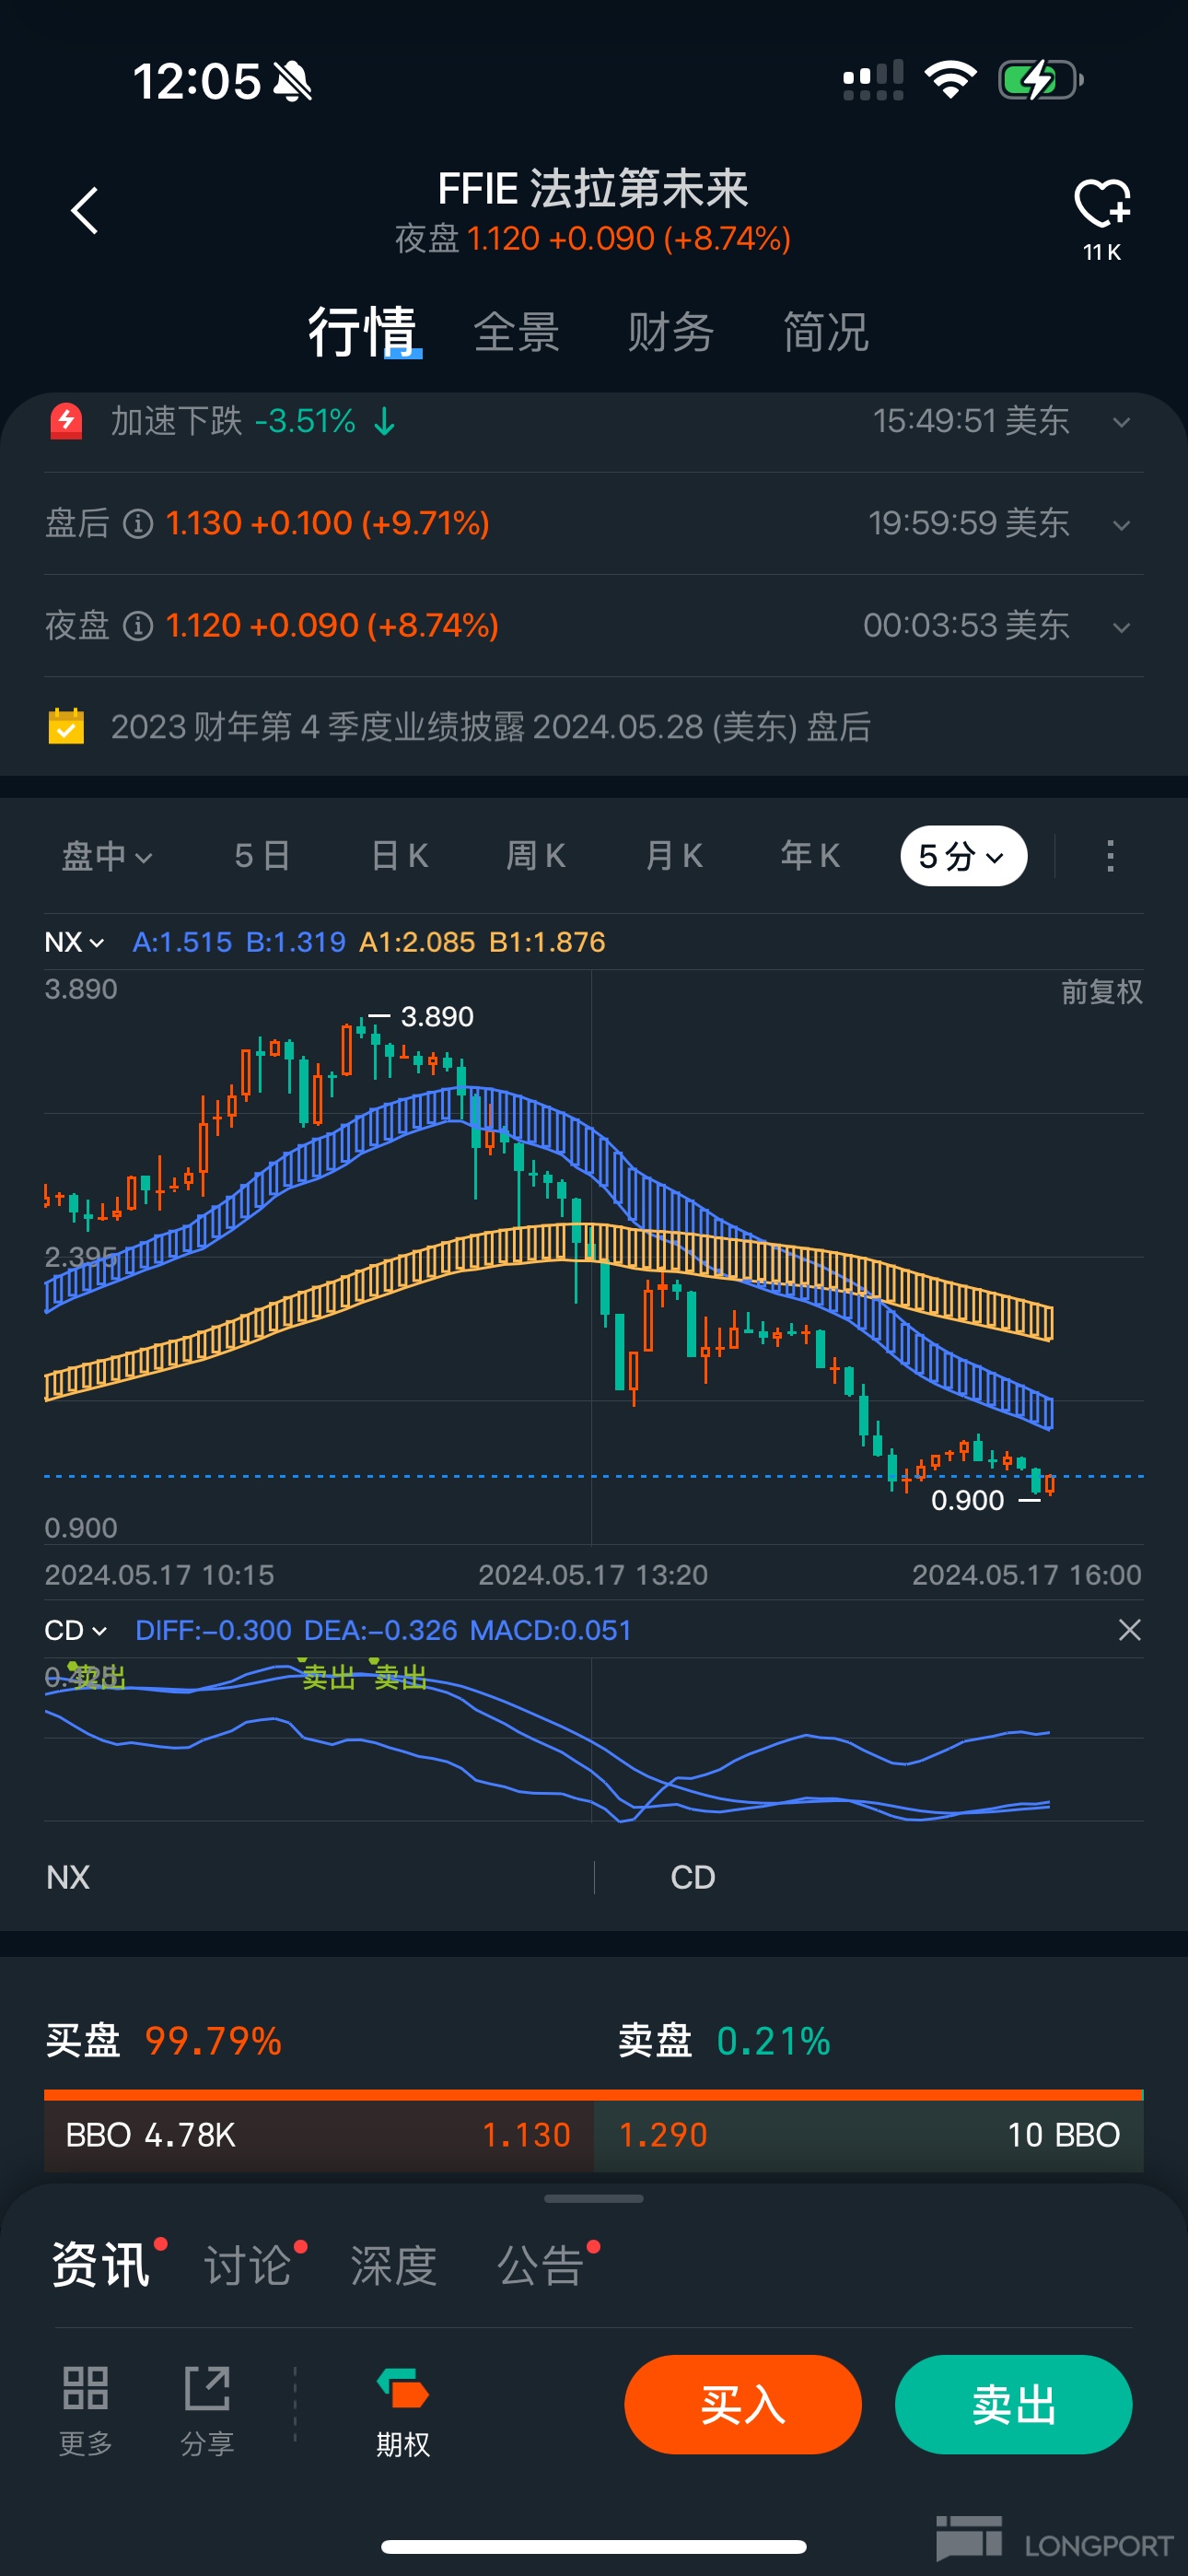Open the 5分 interval dropdown
Viewport: 1188px width, 2576px height.
point(962,856)
